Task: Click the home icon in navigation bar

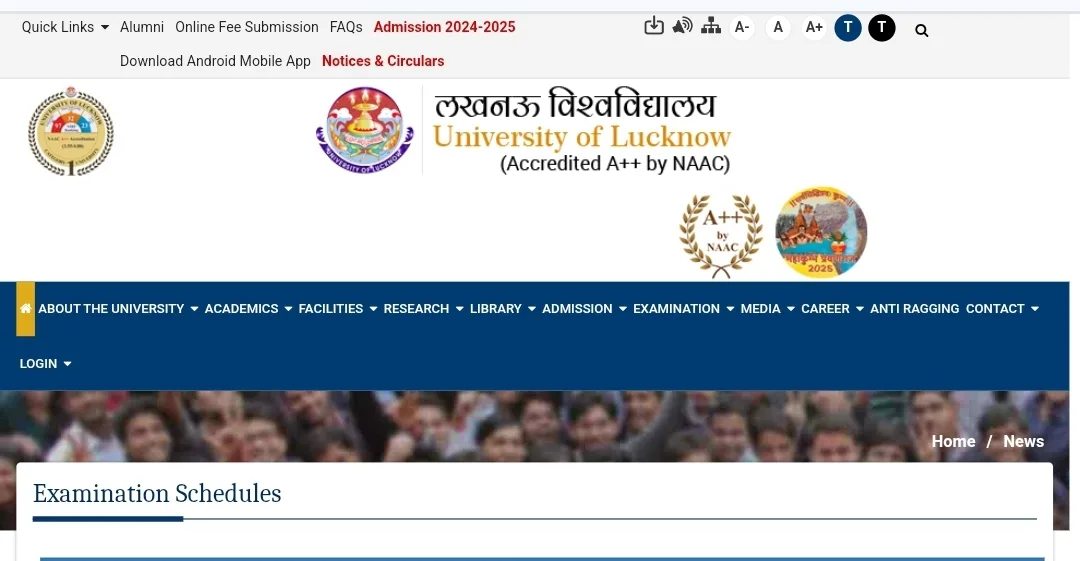Action: [x=26, y=309]
